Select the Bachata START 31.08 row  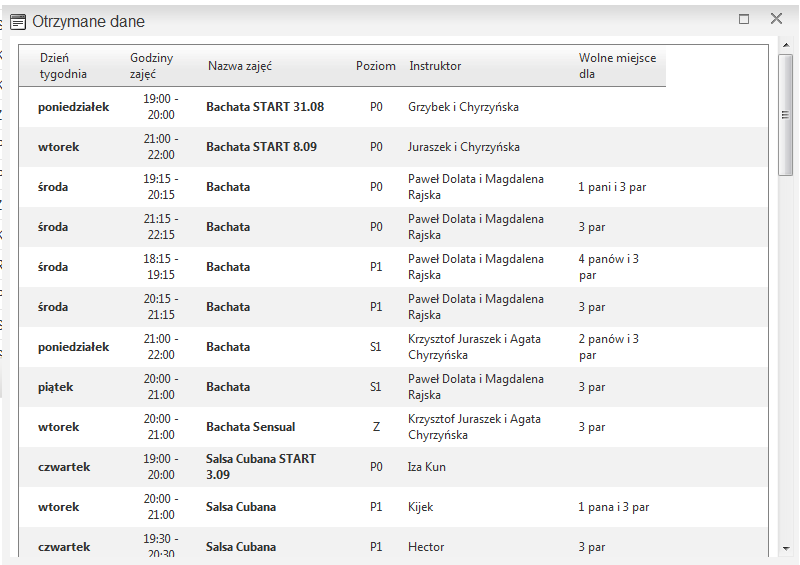pyautogui.click(x=265, y=107)
